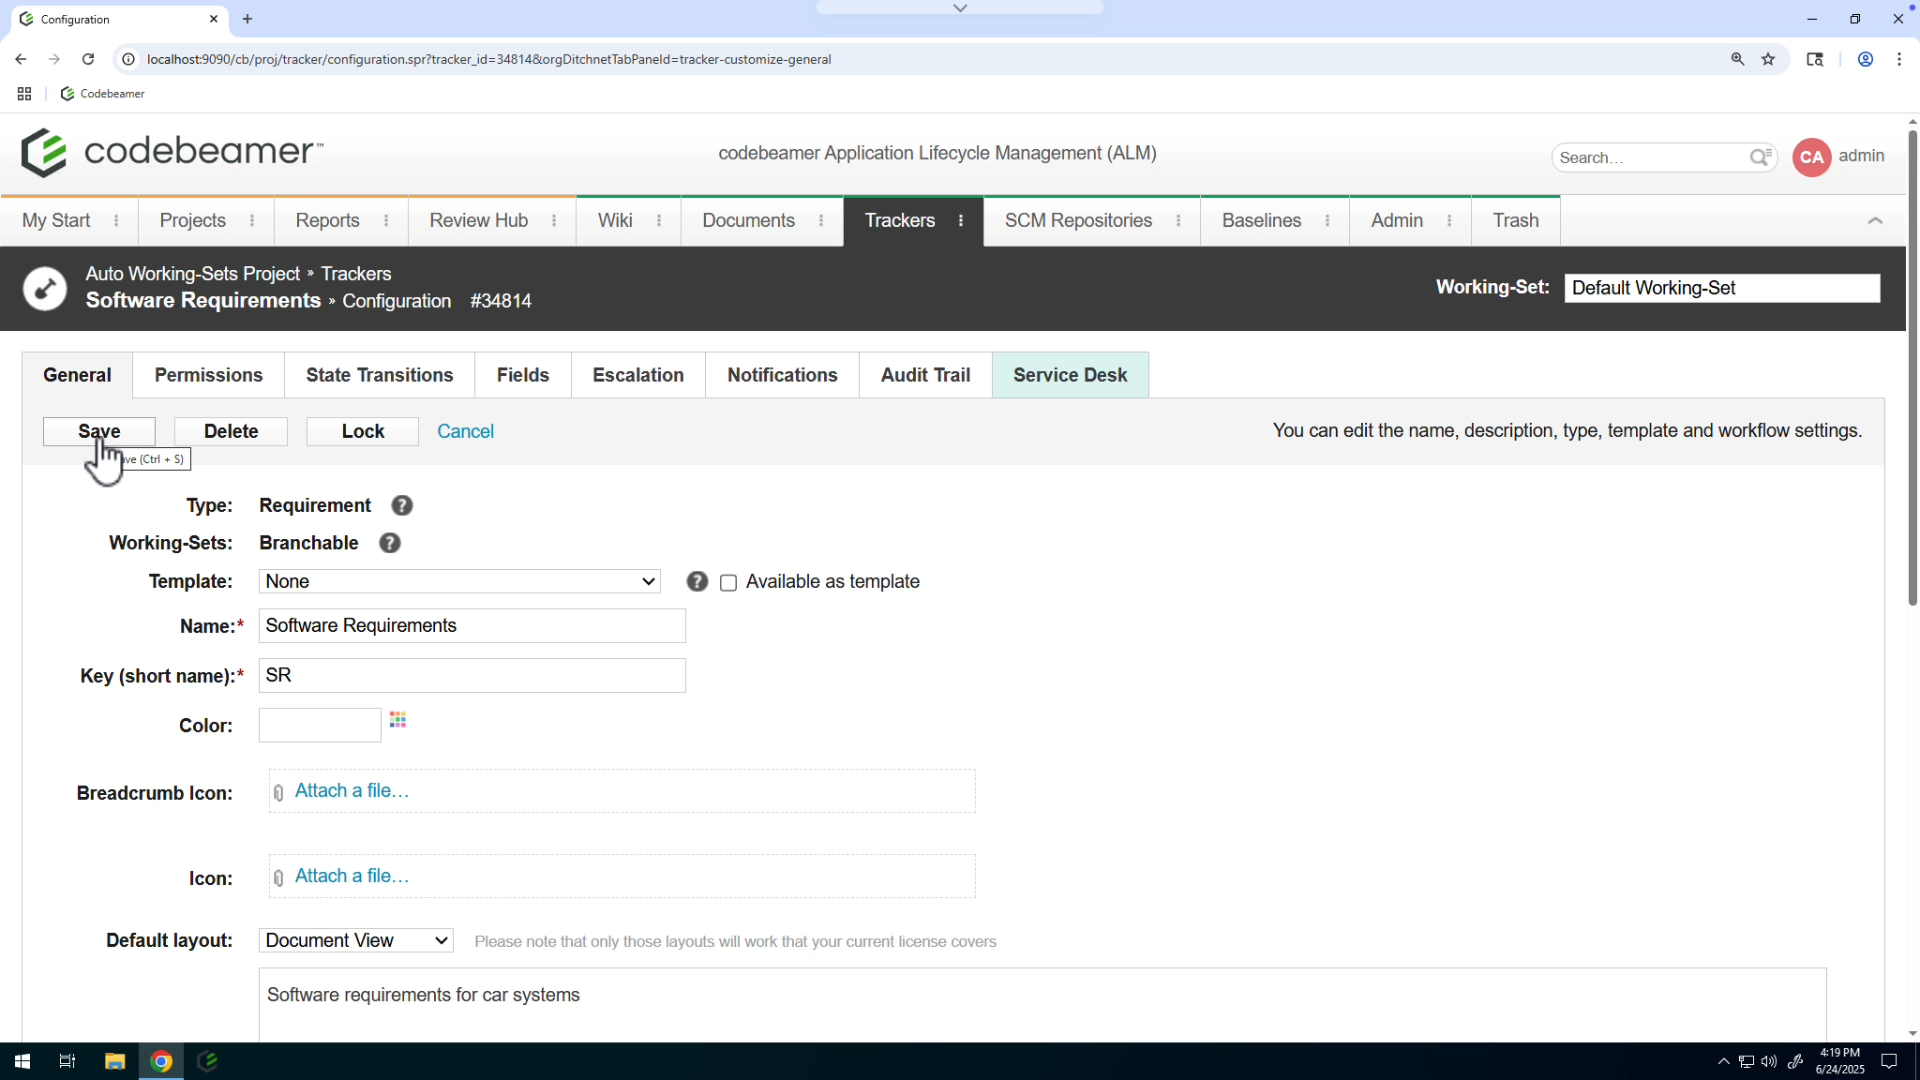
Task: Open the browser apps grid icon
Action: [x=24, y=94]
